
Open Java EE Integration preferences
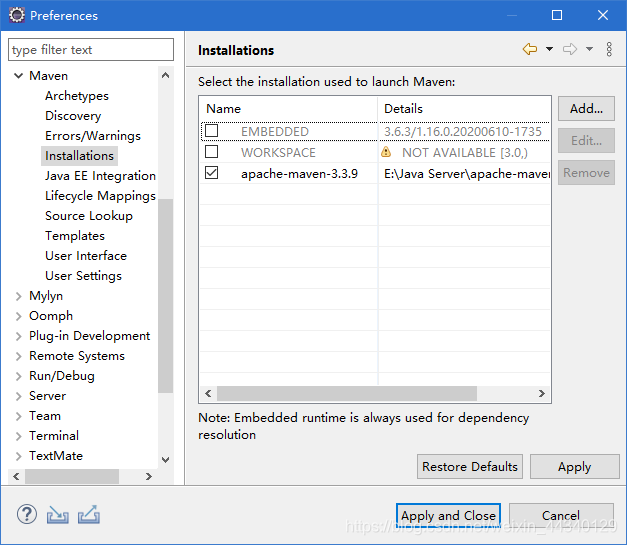coord(100,176)
